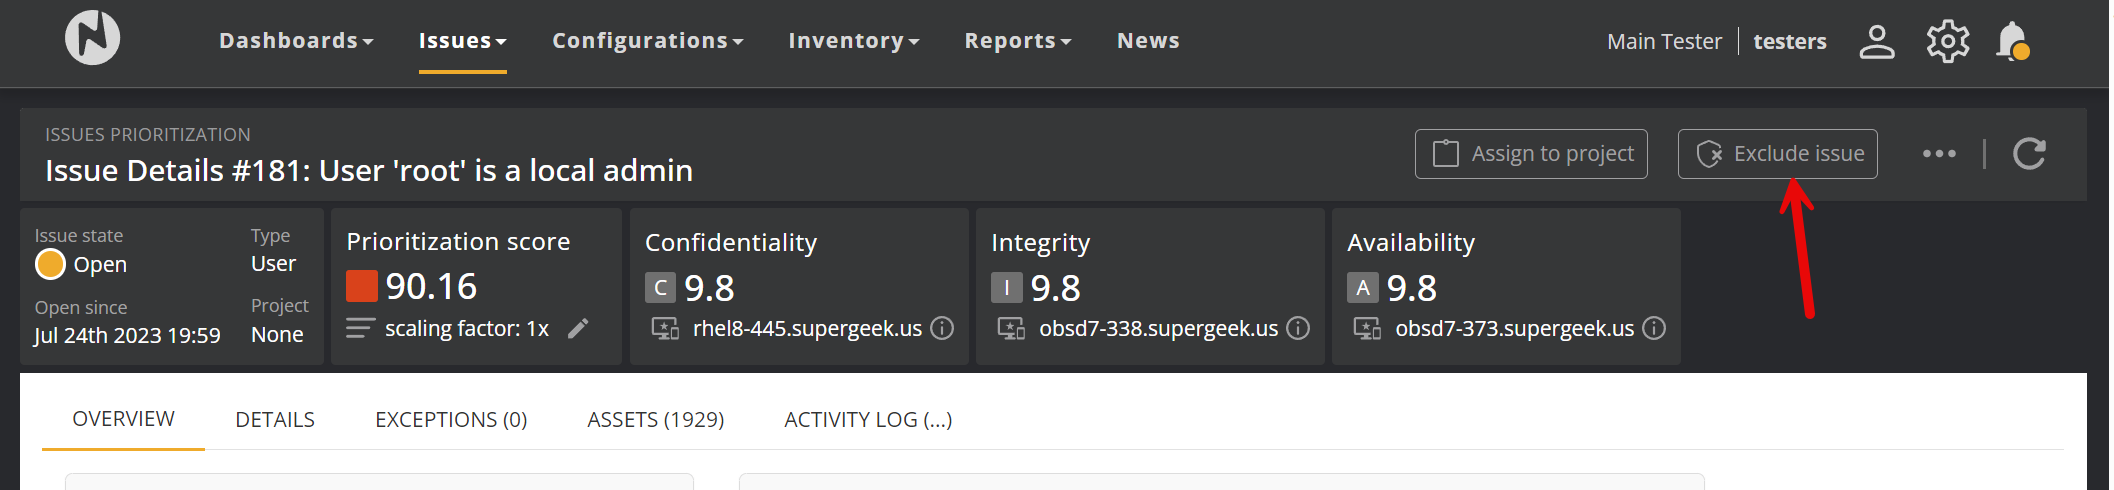The height and width of the screenshot is (490, 2114).
Task: Click the red prioritization score swatch
Action: [x=361, y=287]
